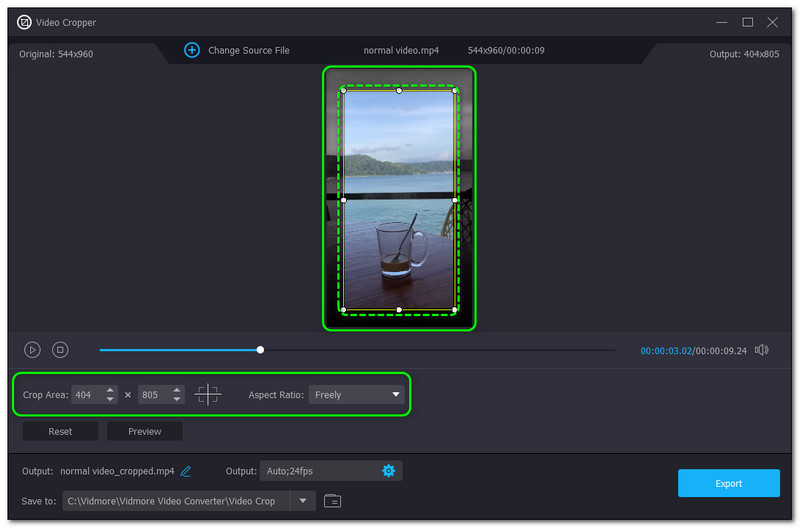Click the Auto;24fps output format field

(320, 471)
